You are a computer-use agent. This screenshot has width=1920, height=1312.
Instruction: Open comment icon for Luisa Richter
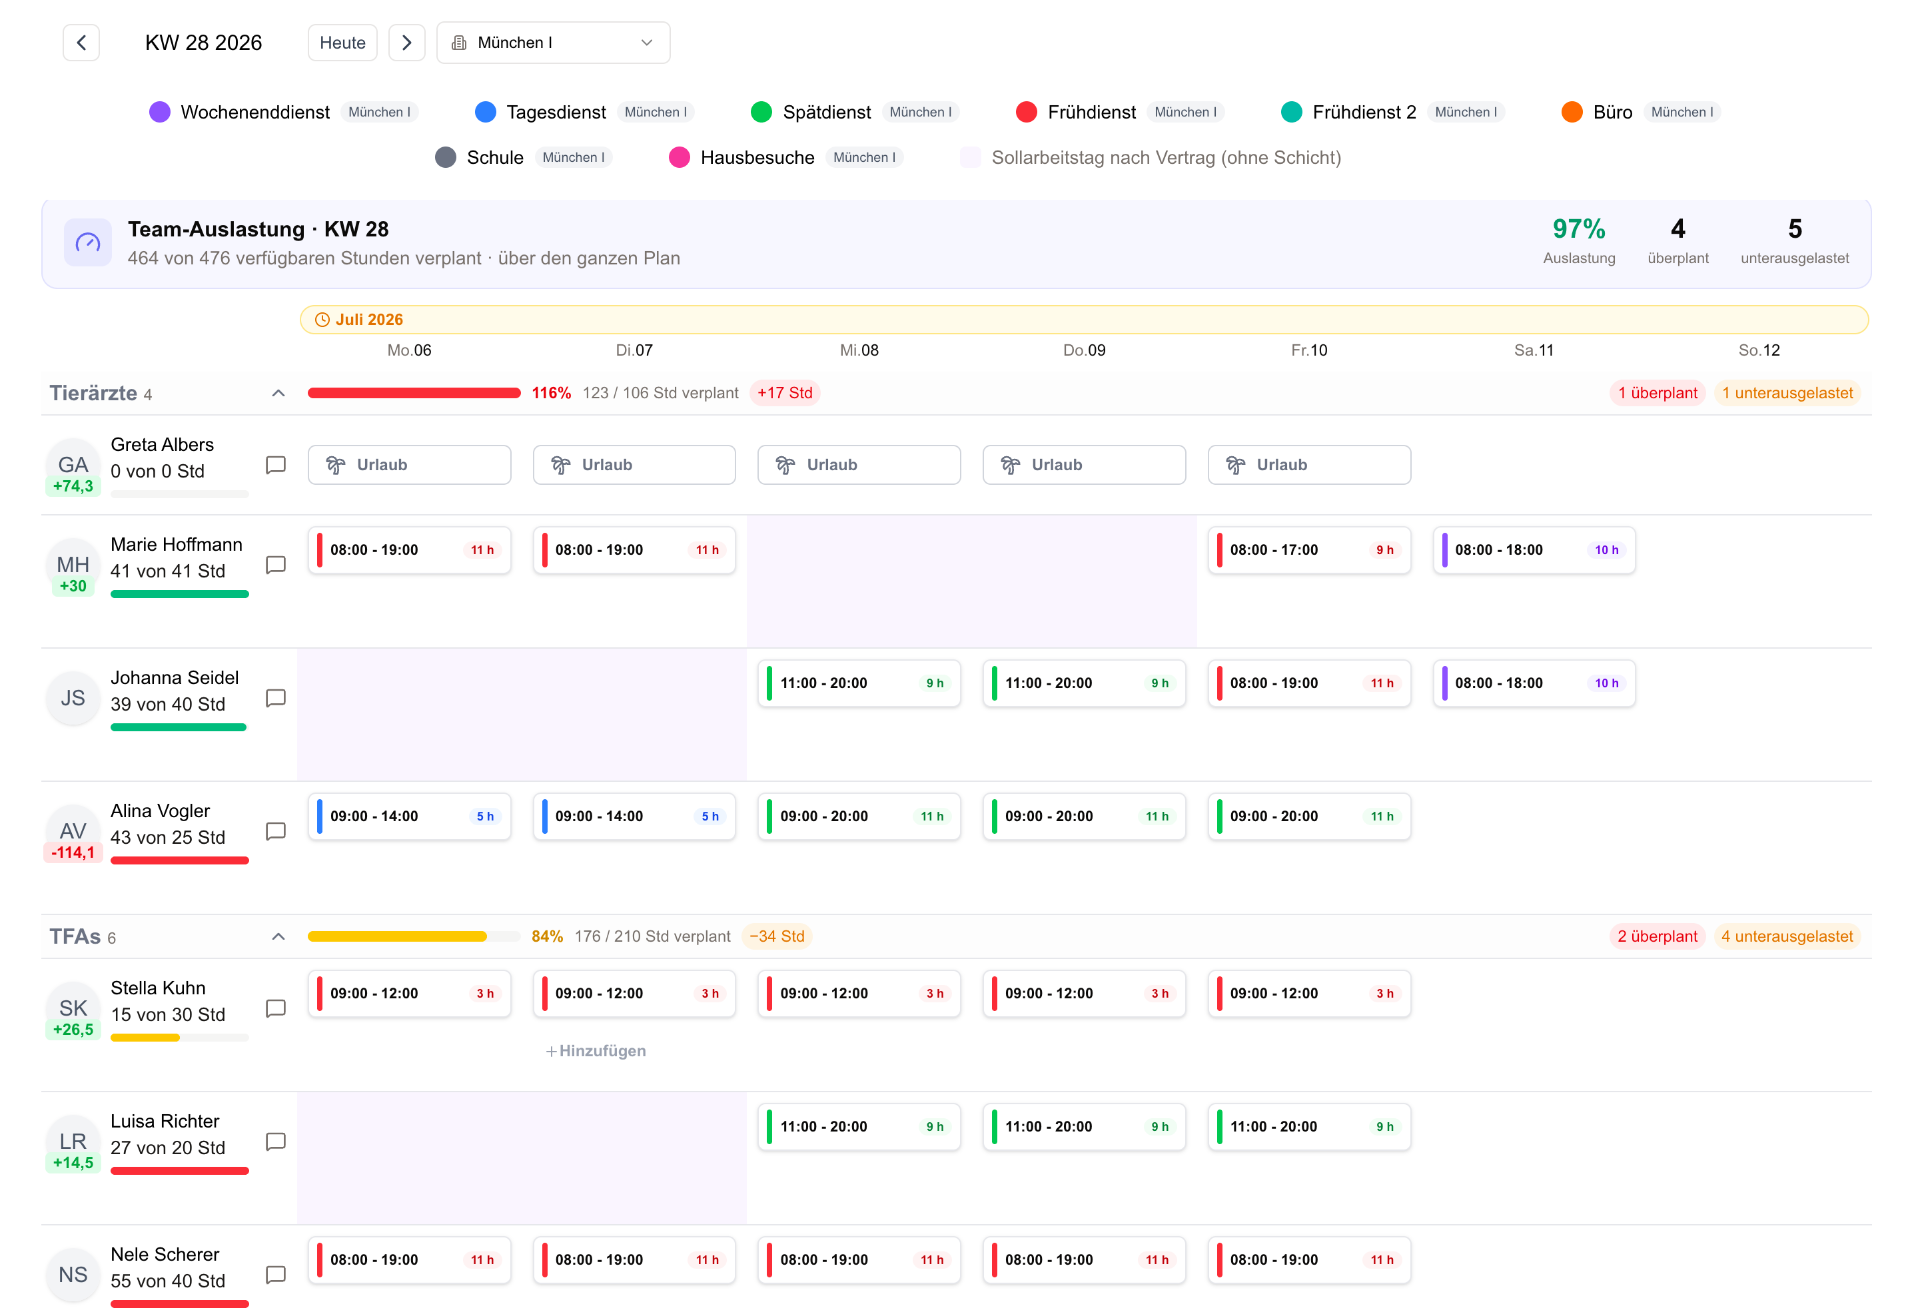[x=276, y=1141]
